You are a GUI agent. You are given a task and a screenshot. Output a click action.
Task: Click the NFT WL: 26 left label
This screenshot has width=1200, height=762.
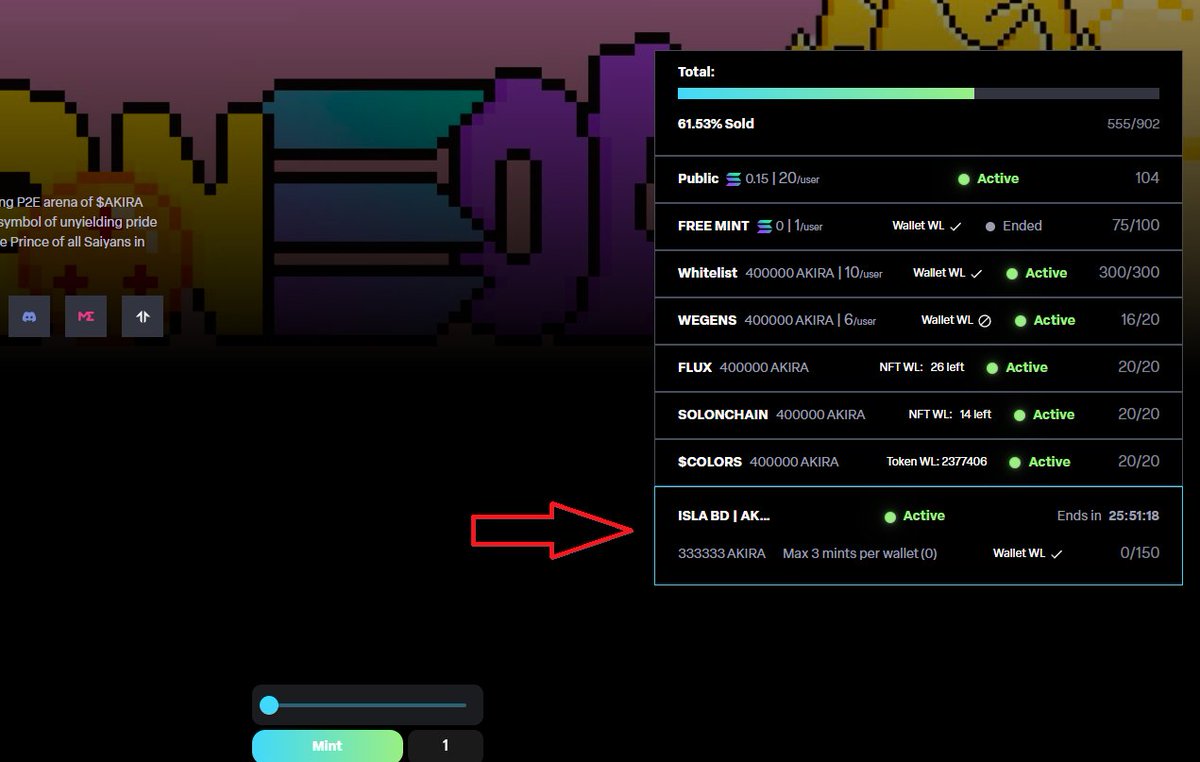point(922,367)
